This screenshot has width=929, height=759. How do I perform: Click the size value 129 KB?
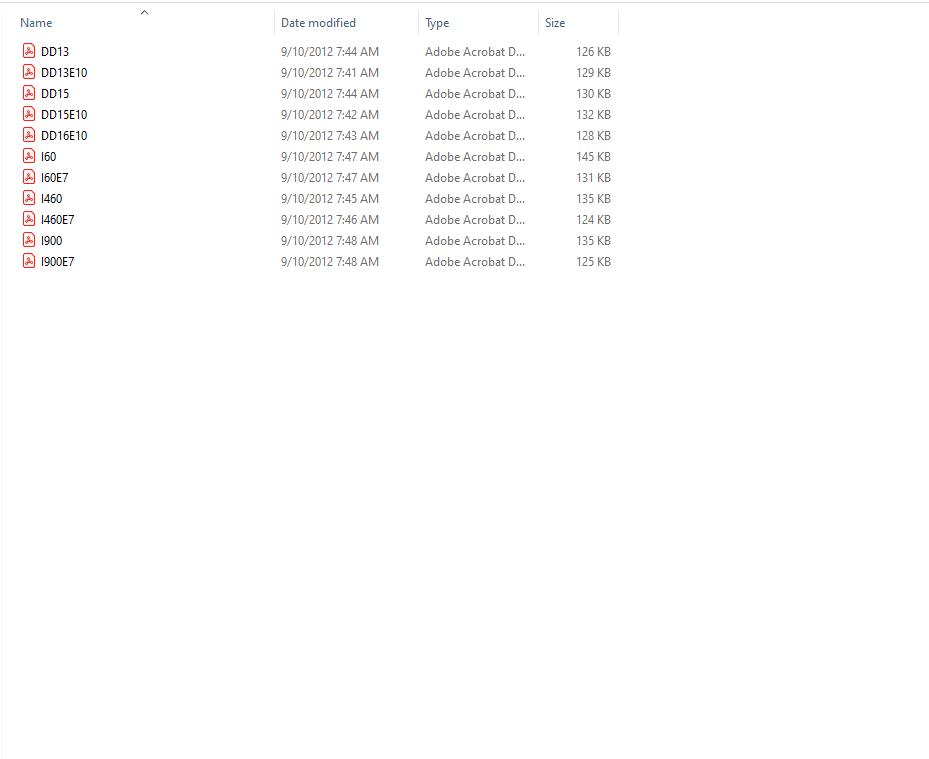click(593, 73)
